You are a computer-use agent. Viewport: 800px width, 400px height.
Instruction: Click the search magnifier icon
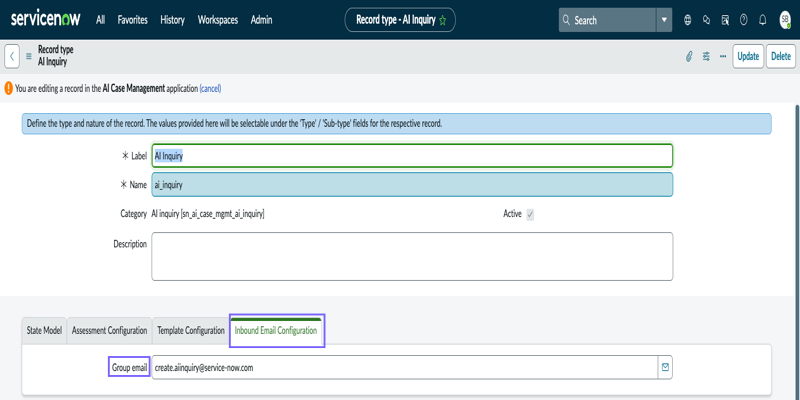click(566, 20)
